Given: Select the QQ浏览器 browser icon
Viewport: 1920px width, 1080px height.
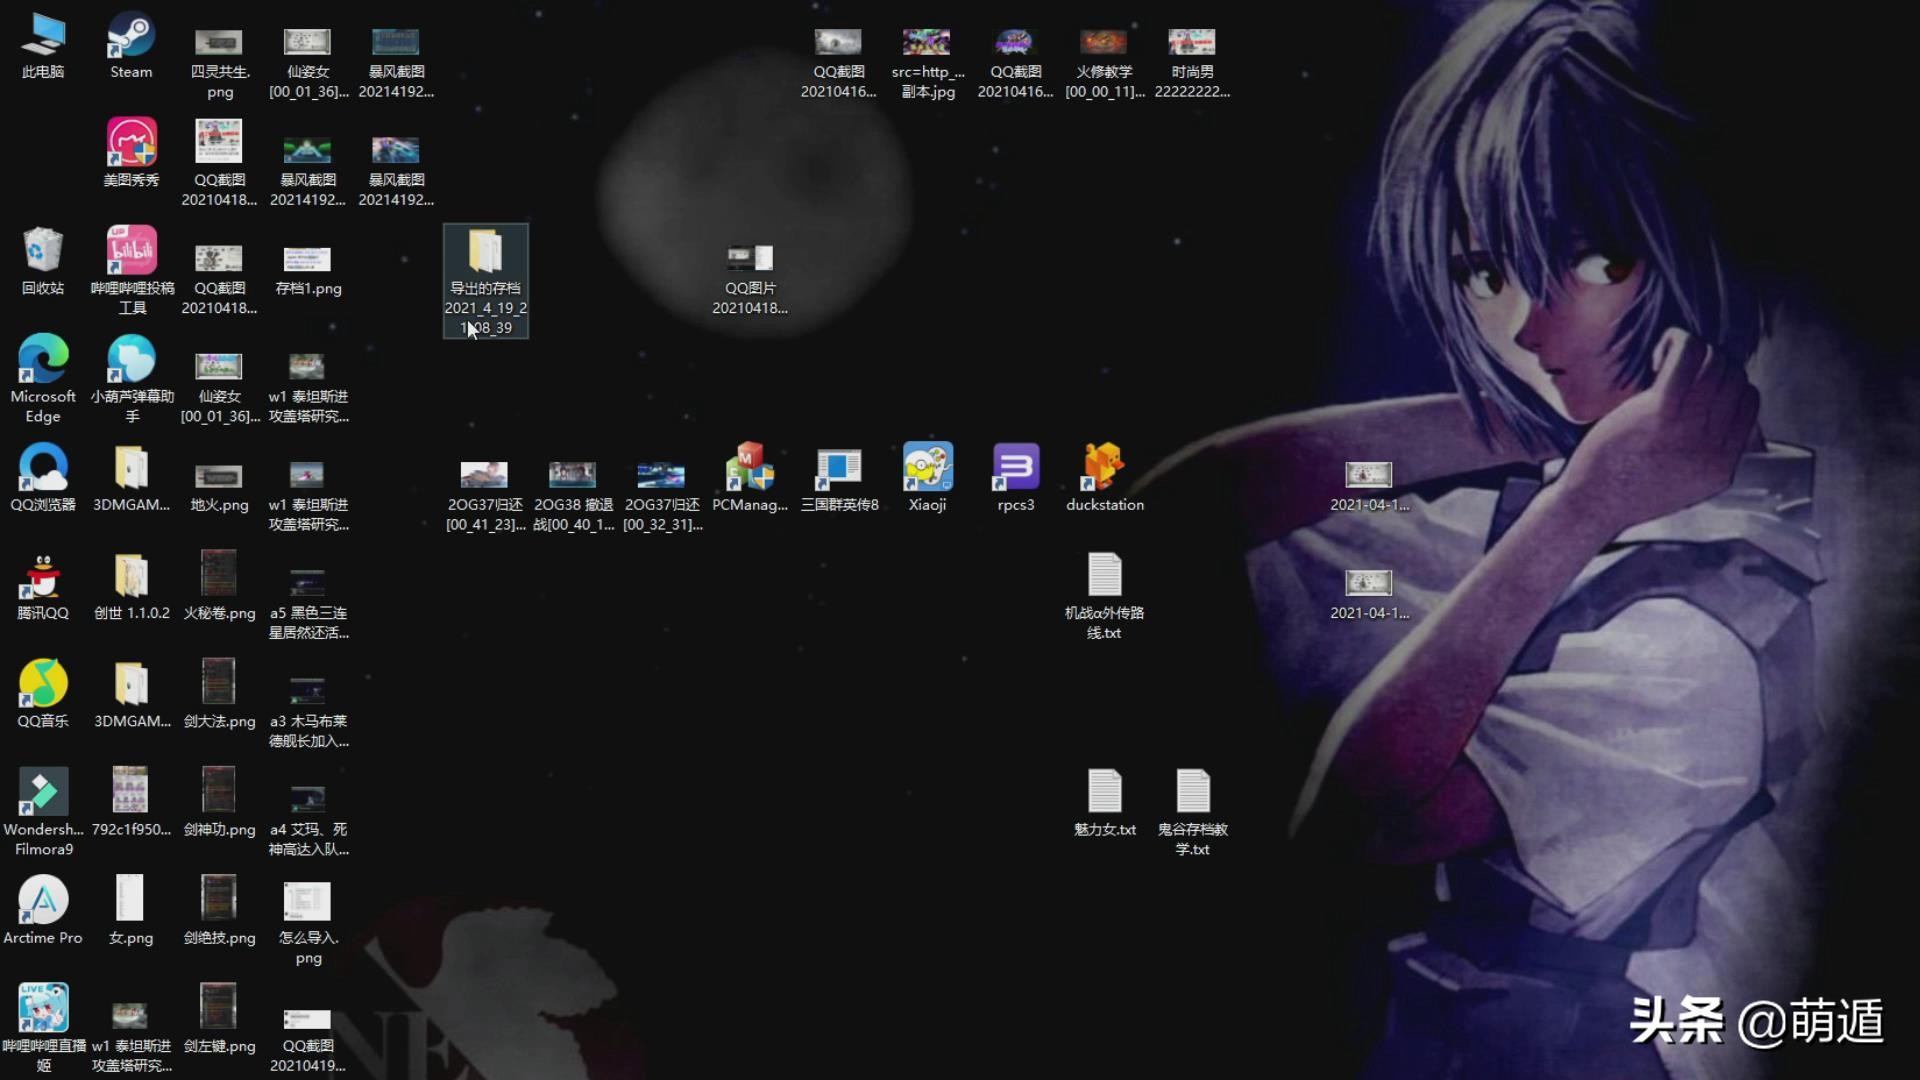Looking at the screenshot, I should tap(43, 468).
